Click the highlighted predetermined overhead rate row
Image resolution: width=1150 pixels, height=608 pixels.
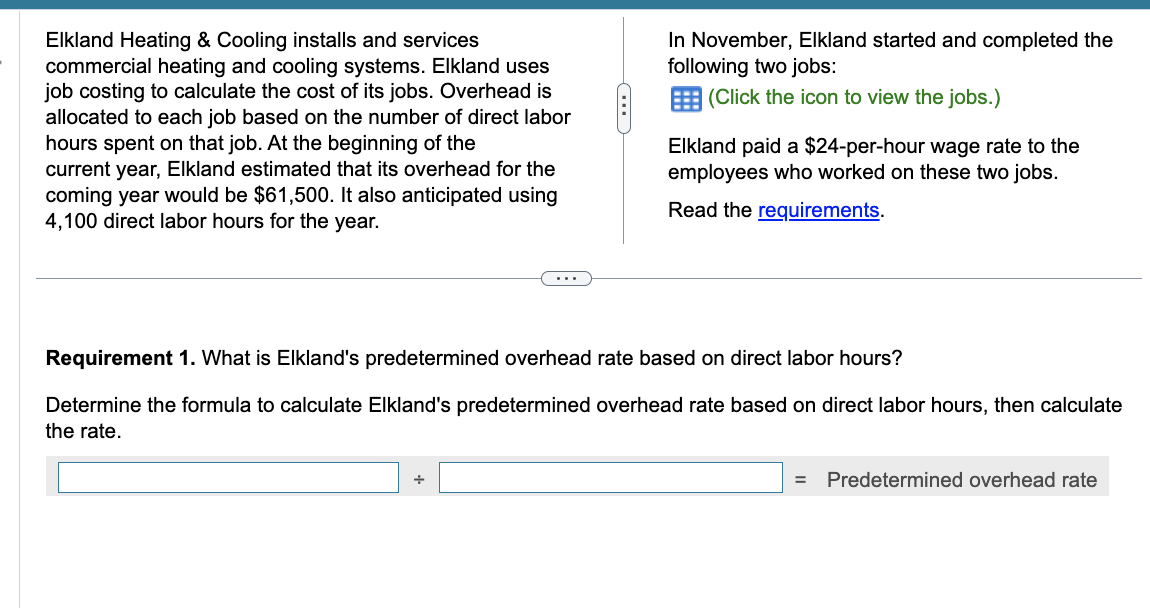coord(960,480)
